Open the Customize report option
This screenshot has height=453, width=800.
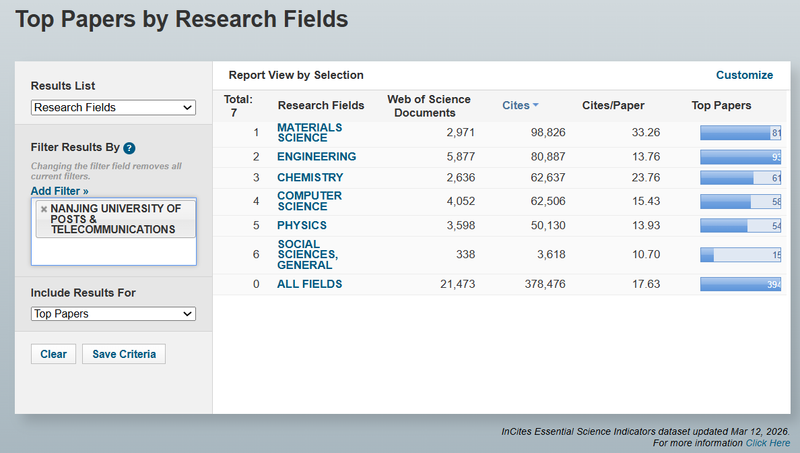coord(744,75)
